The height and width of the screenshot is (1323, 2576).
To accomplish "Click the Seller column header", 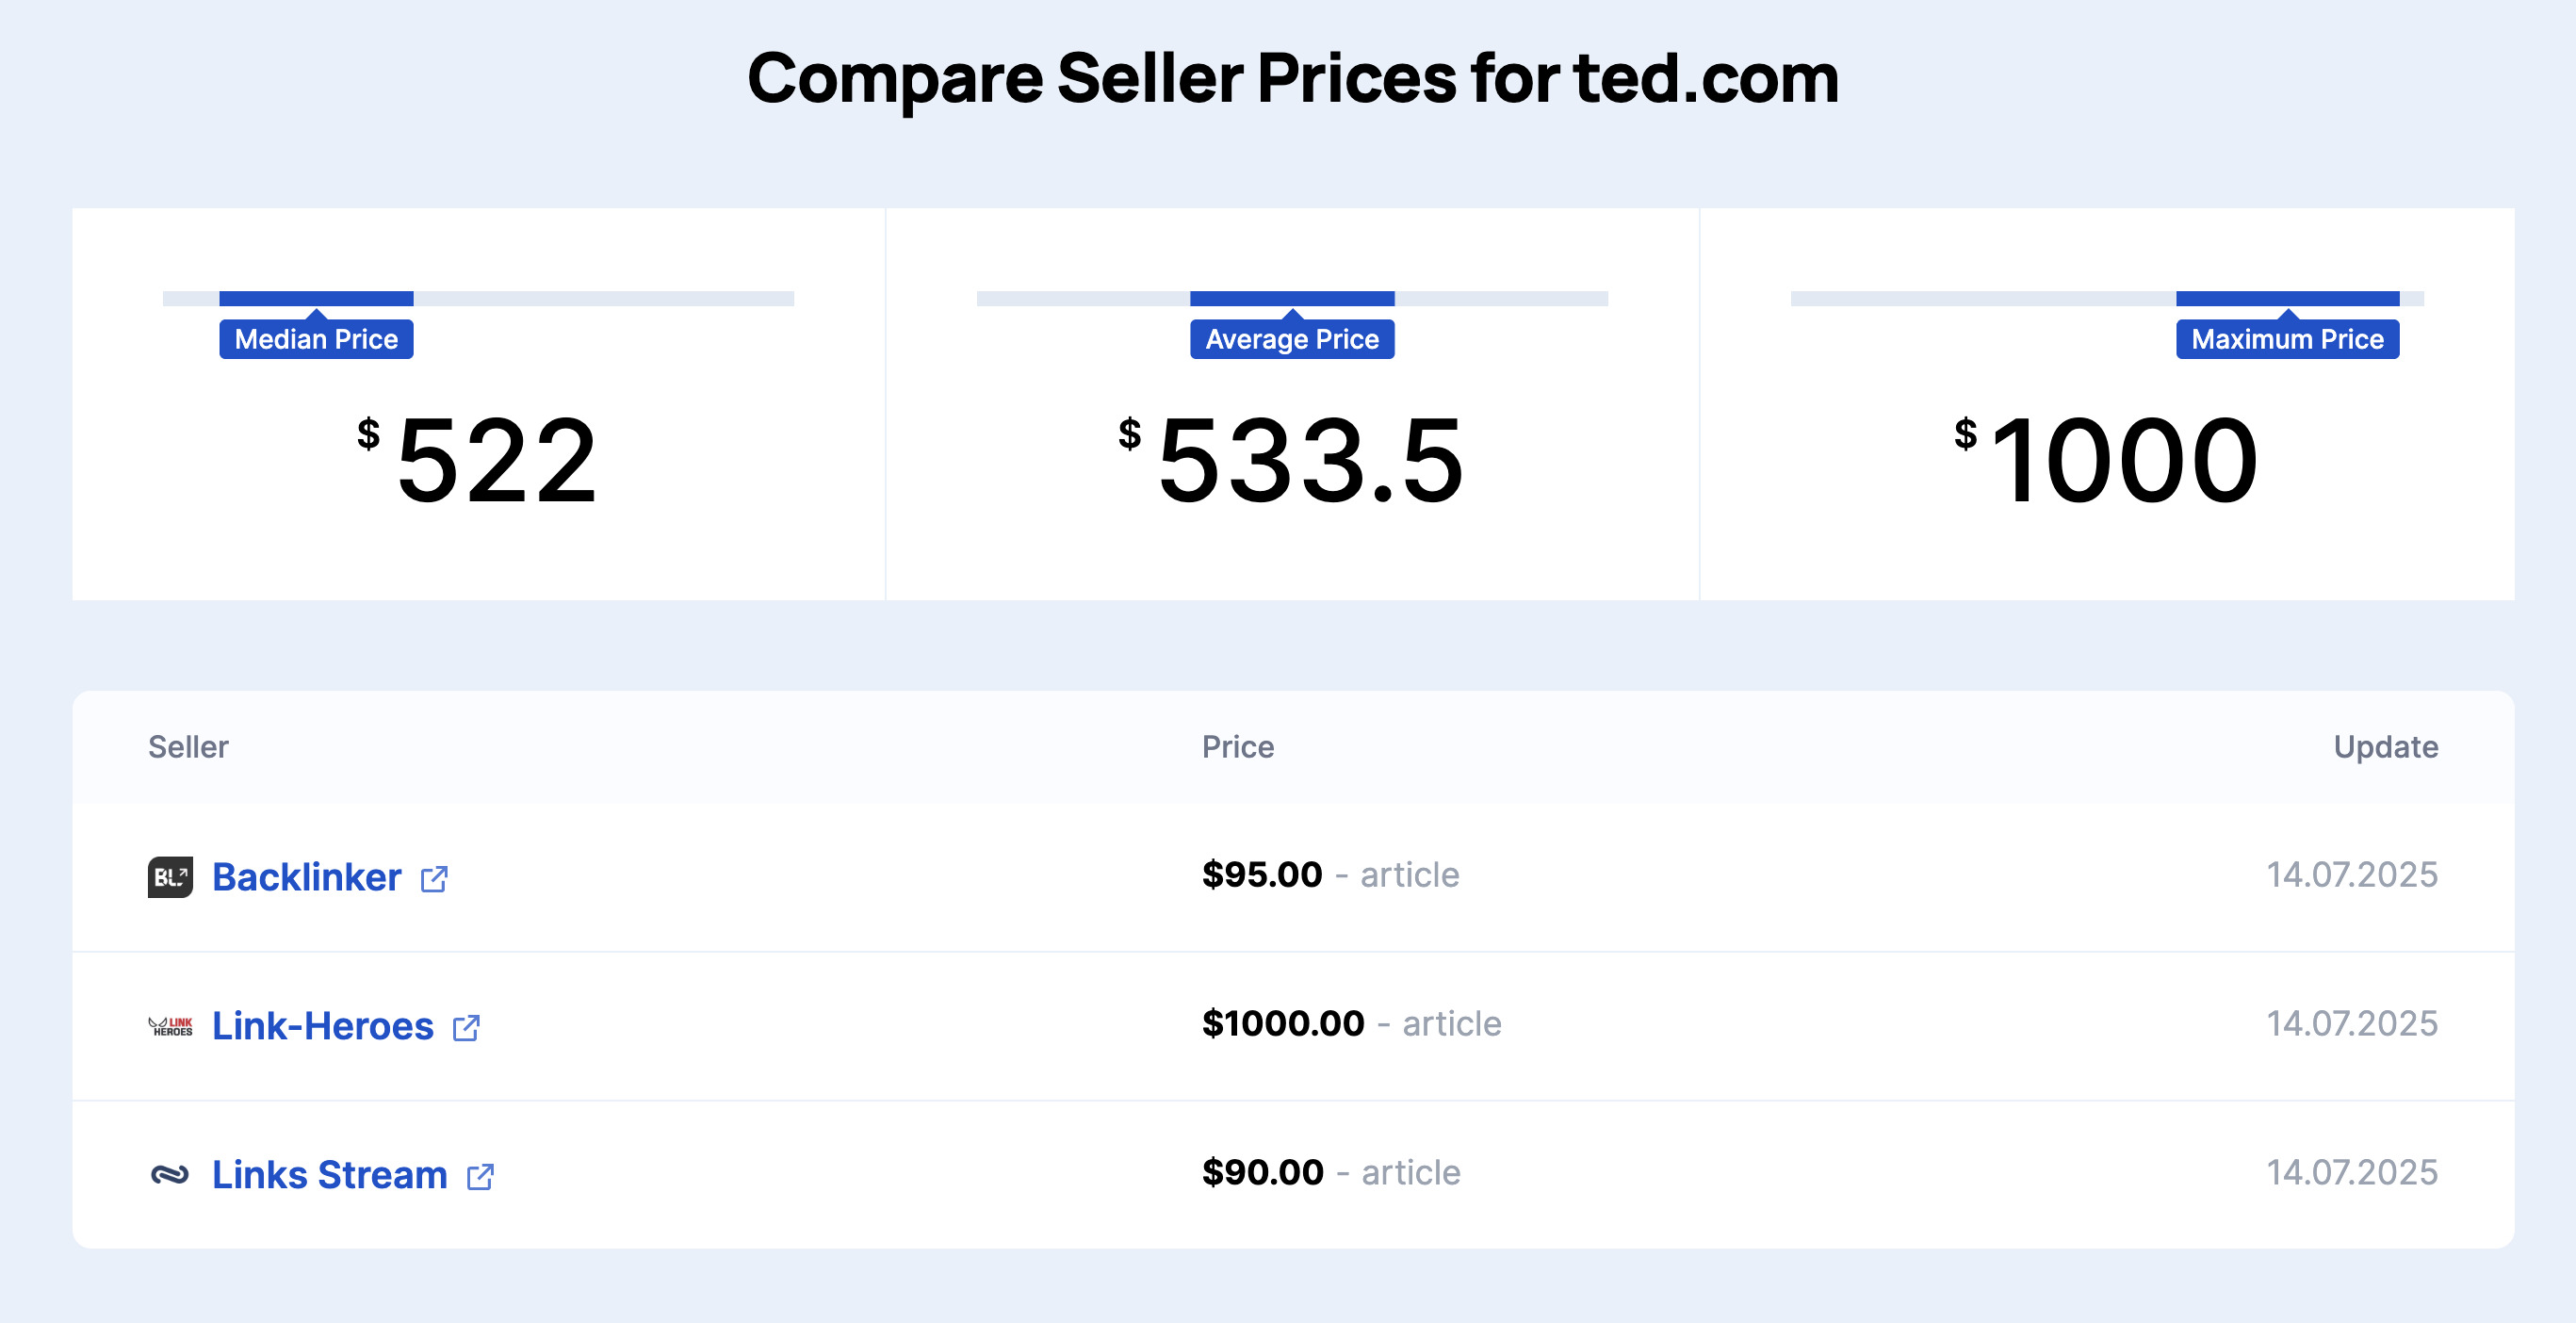I will point(188,747).
